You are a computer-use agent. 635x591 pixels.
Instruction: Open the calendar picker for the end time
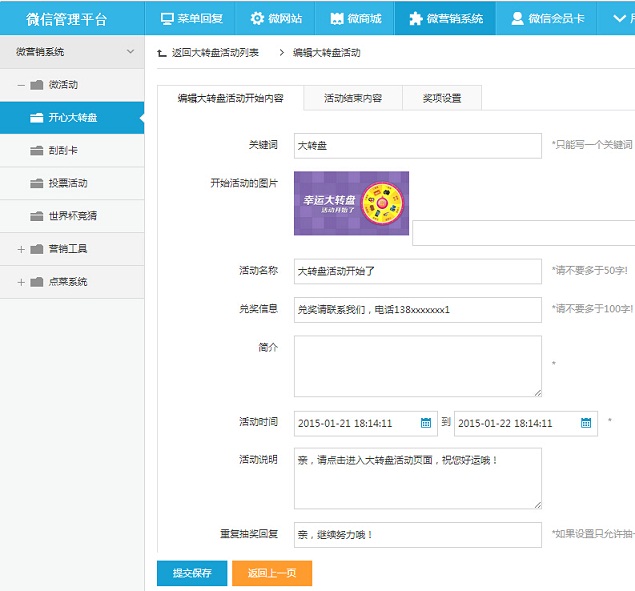tap(586, 423)
